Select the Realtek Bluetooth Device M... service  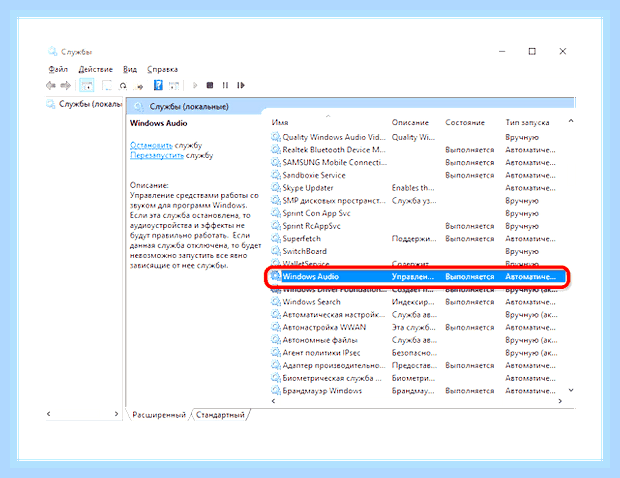click(334, 150)
